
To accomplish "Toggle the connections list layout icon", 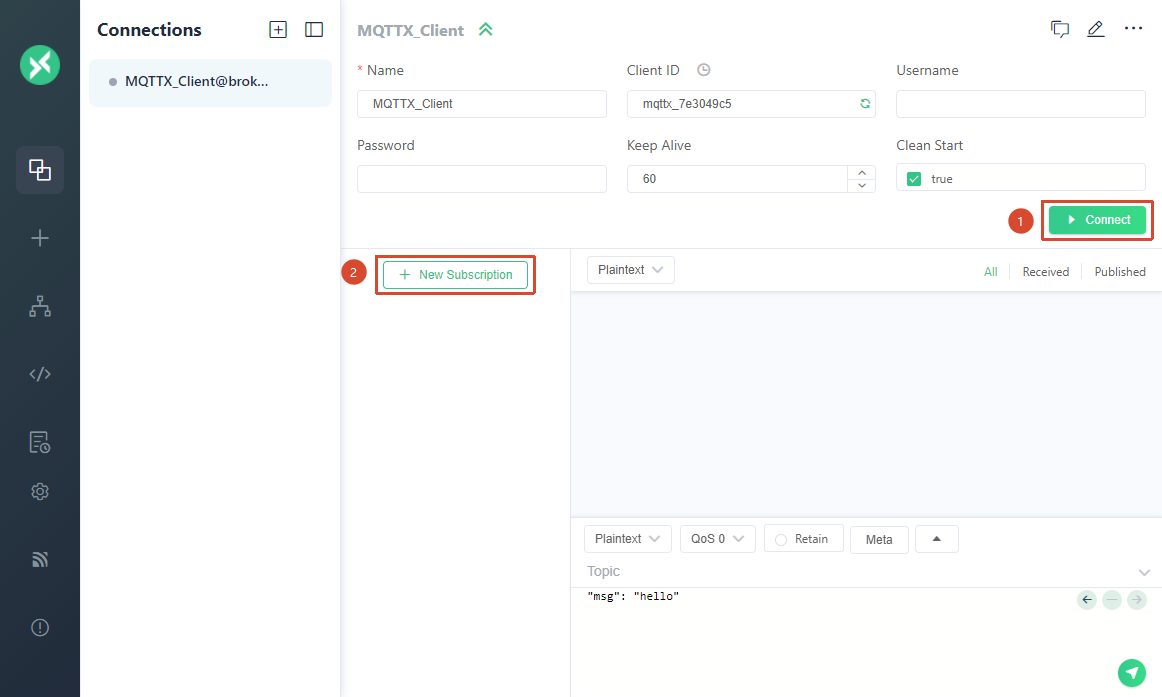I will (x=314, y=30).
